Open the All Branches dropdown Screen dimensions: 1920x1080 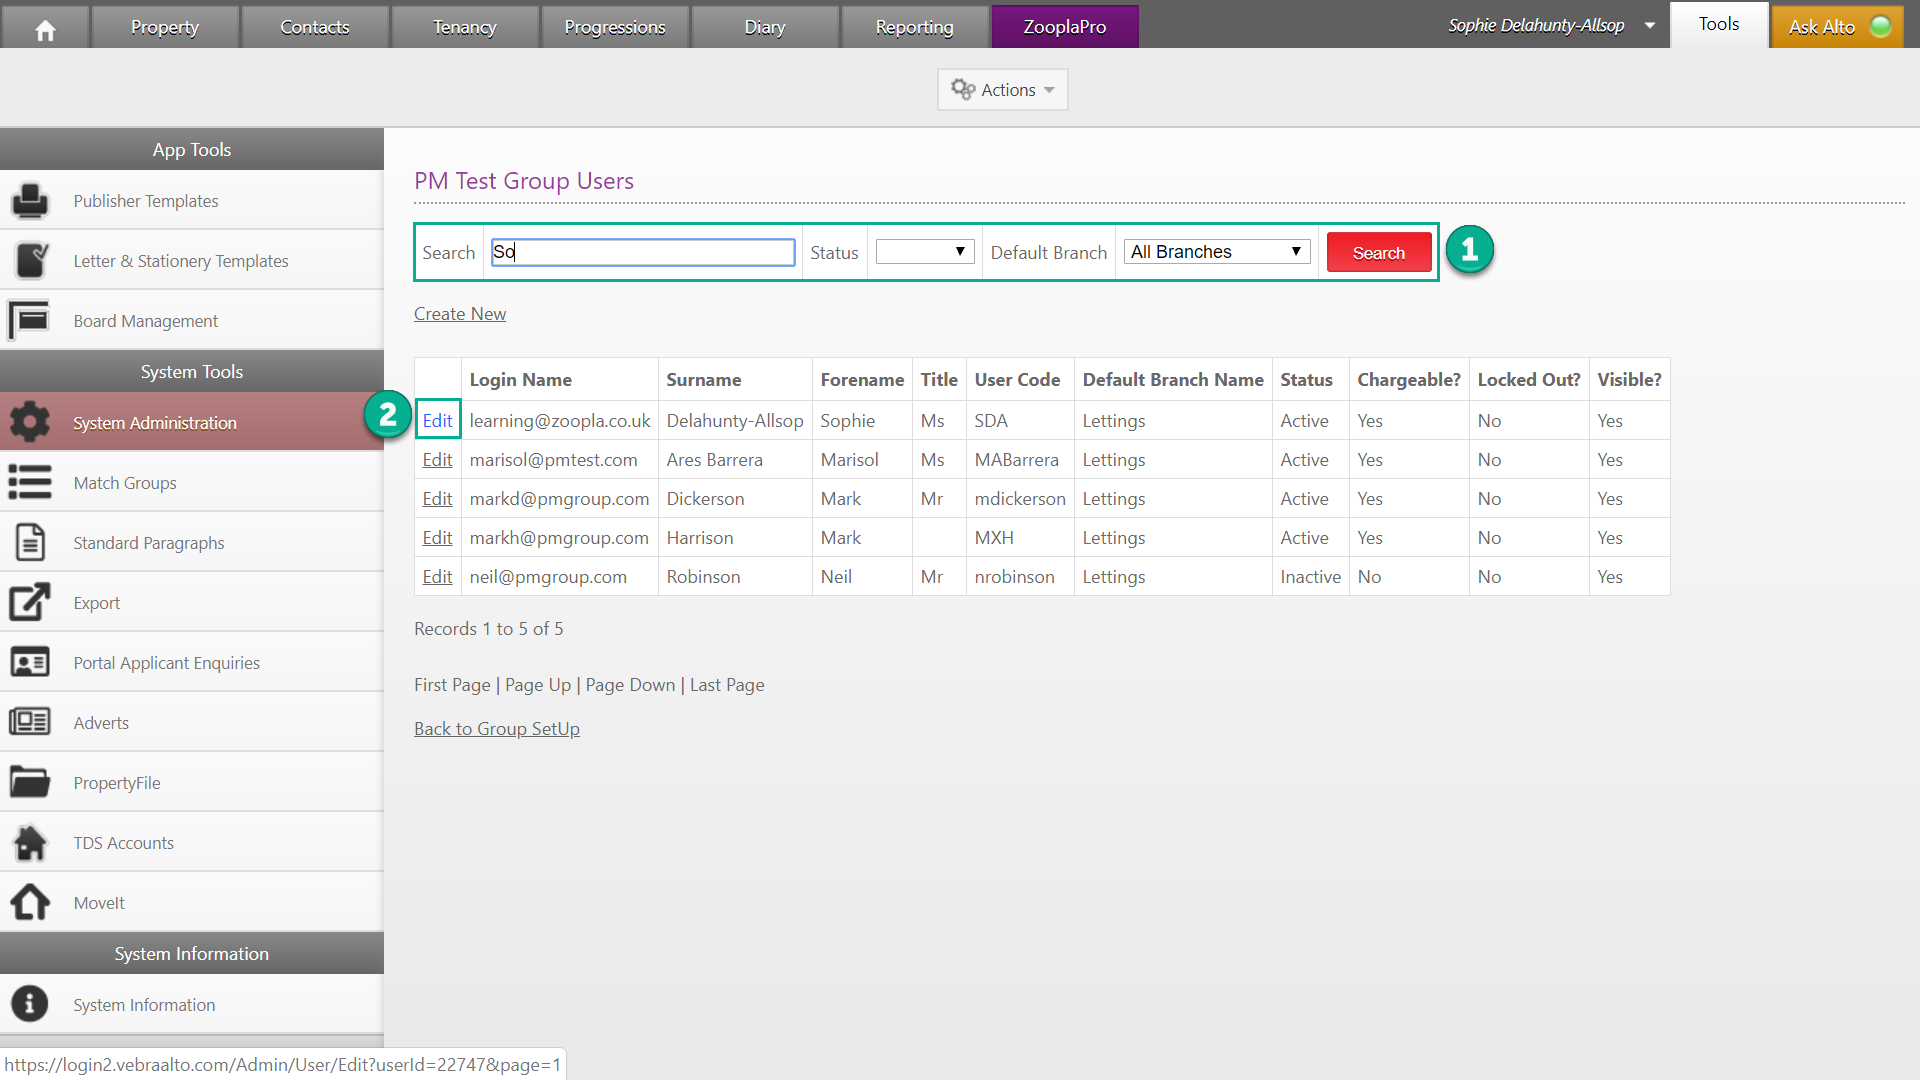(x=1216, y=252)
